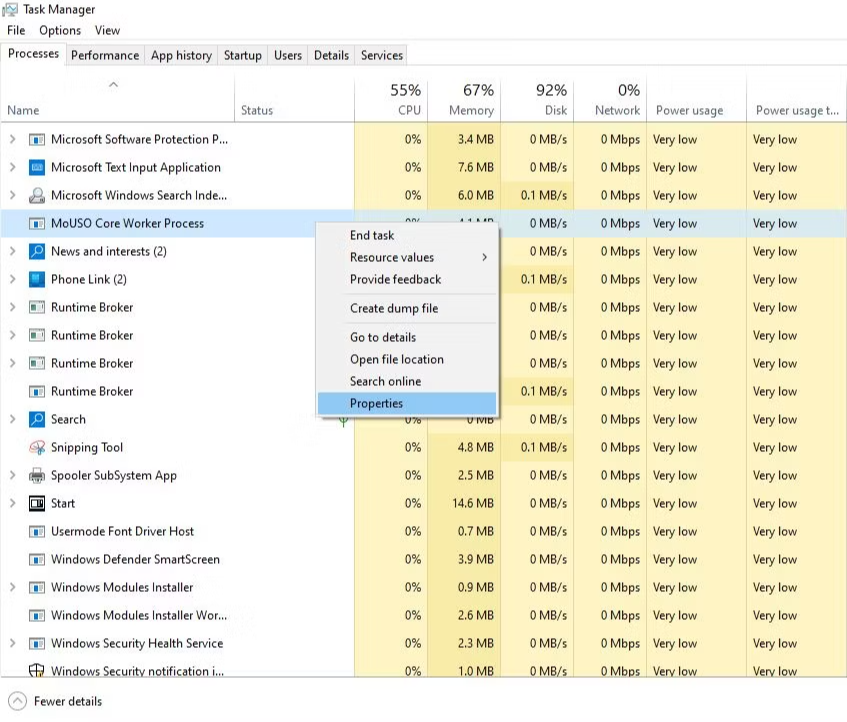This screenshot has height=722, width=847.
Task: Click the News and interests icon
Action: pyautogui.click(x=36, y=252)
